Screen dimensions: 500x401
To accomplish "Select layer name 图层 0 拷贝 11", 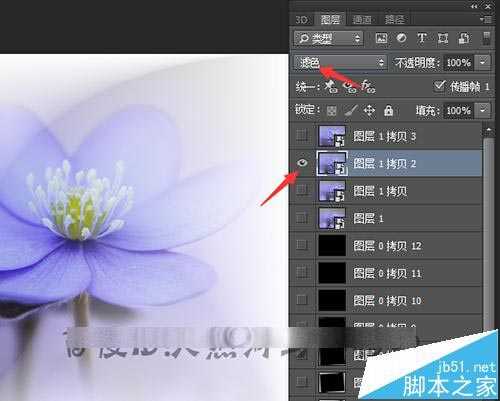I will pyautogui.click(x=387, y=273).
